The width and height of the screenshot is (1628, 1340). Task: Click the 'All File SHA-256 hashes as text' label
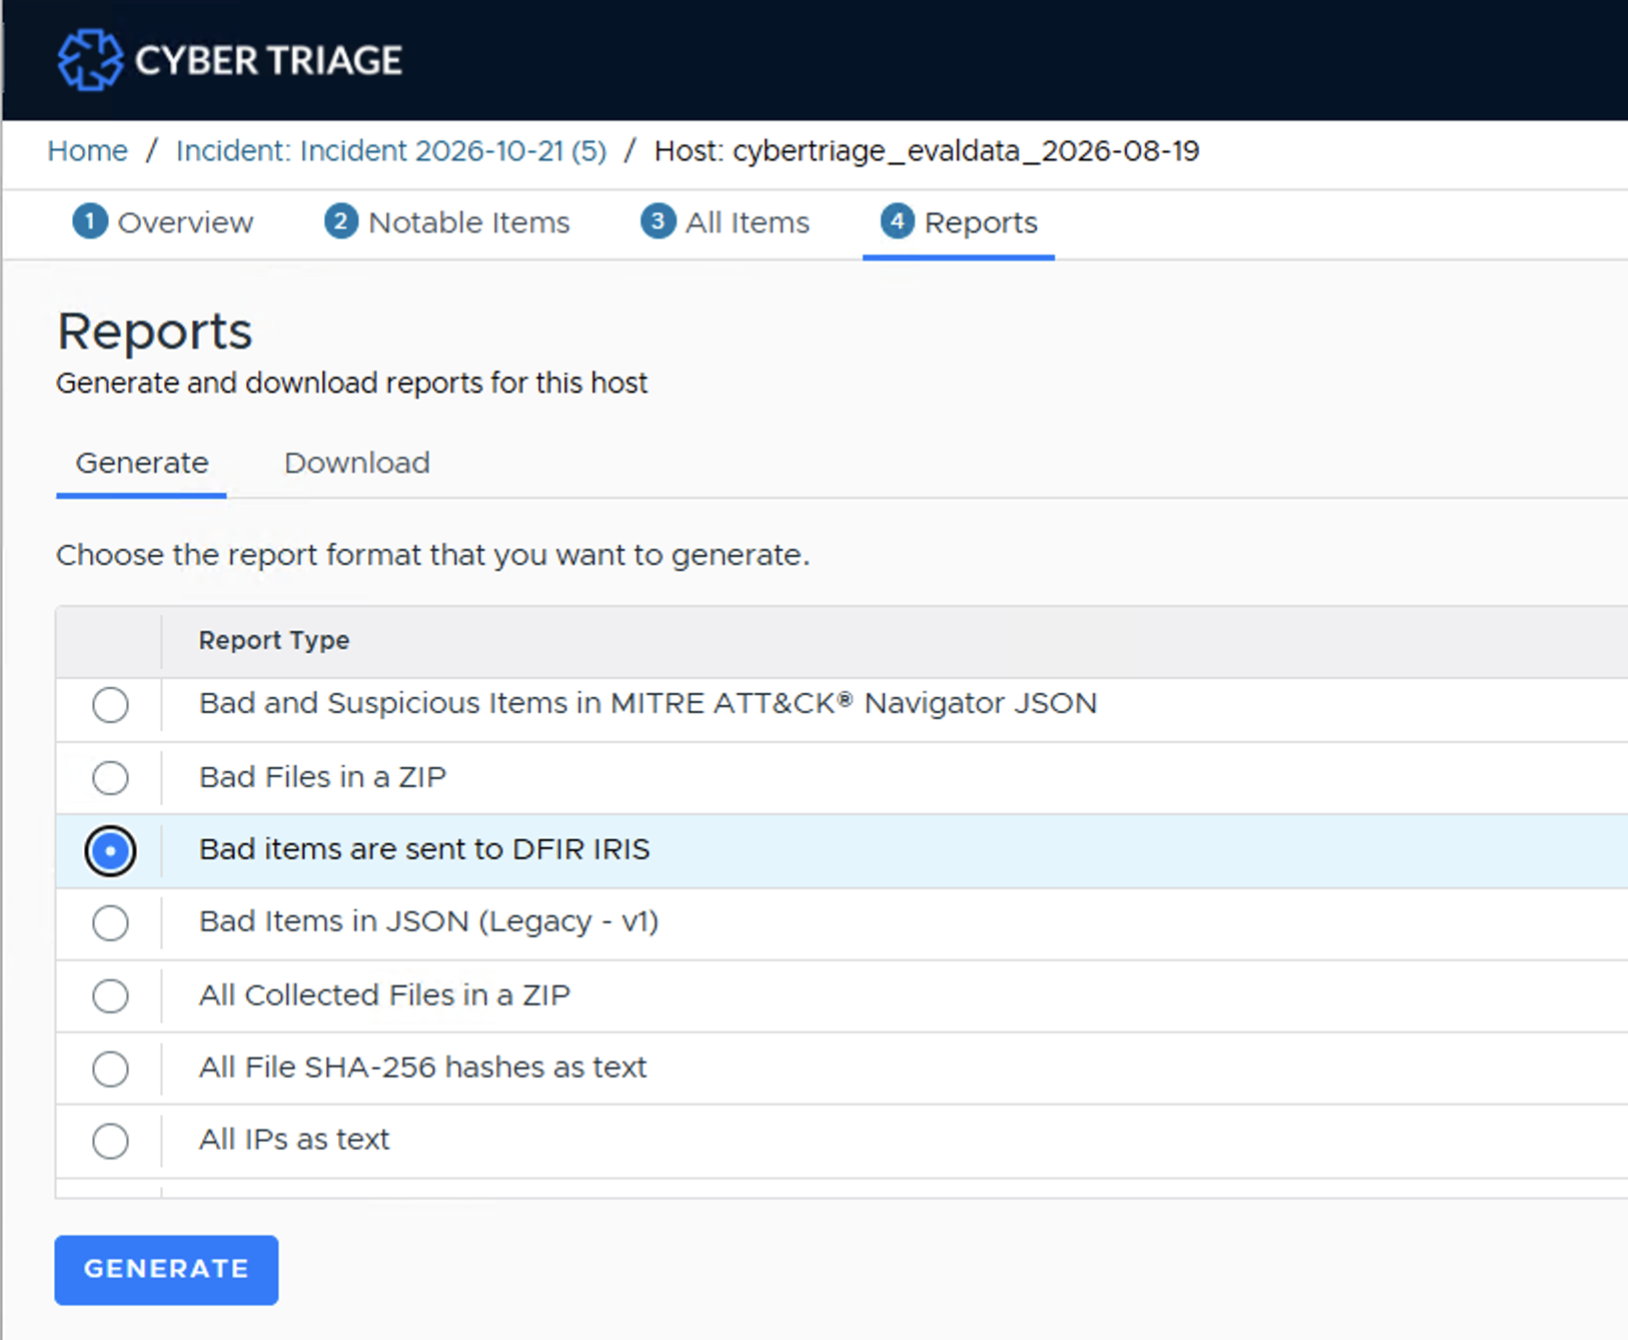[x=422, y=1067]
